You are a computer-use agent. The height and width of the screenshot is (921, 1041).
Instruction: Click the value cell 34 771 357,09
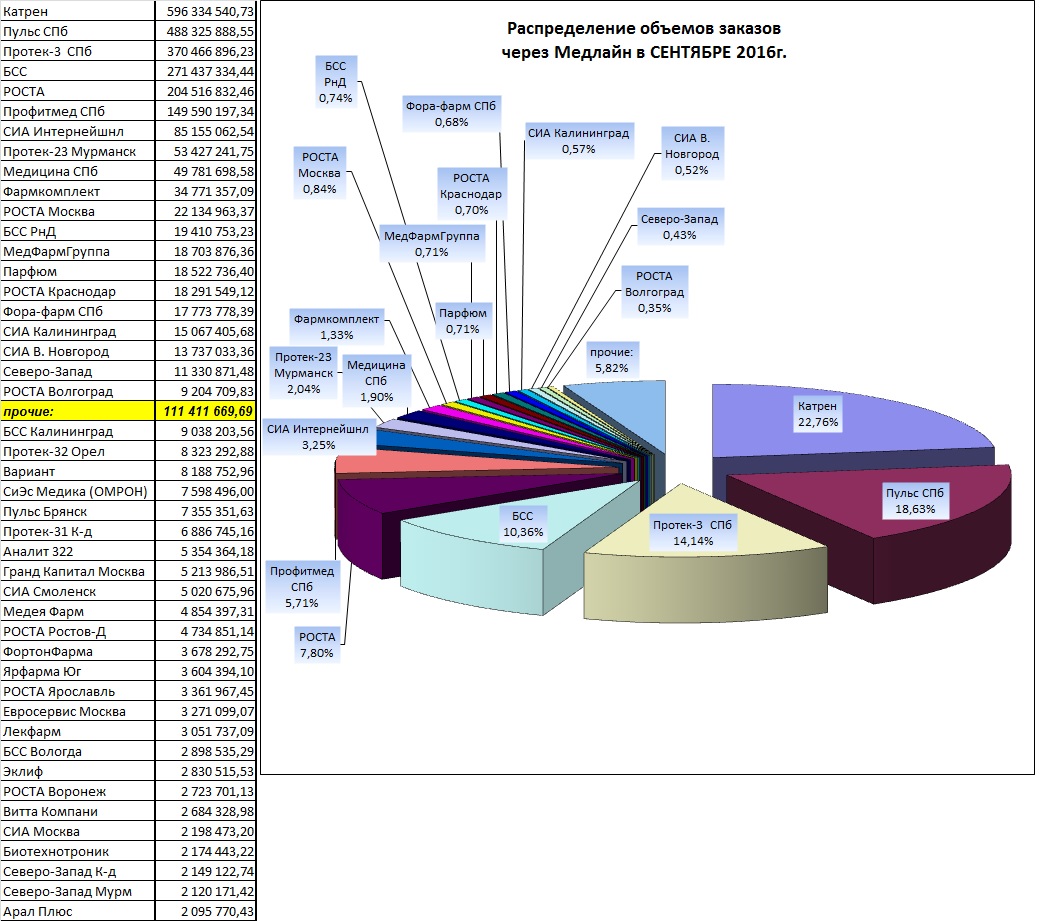pos(205,191)
